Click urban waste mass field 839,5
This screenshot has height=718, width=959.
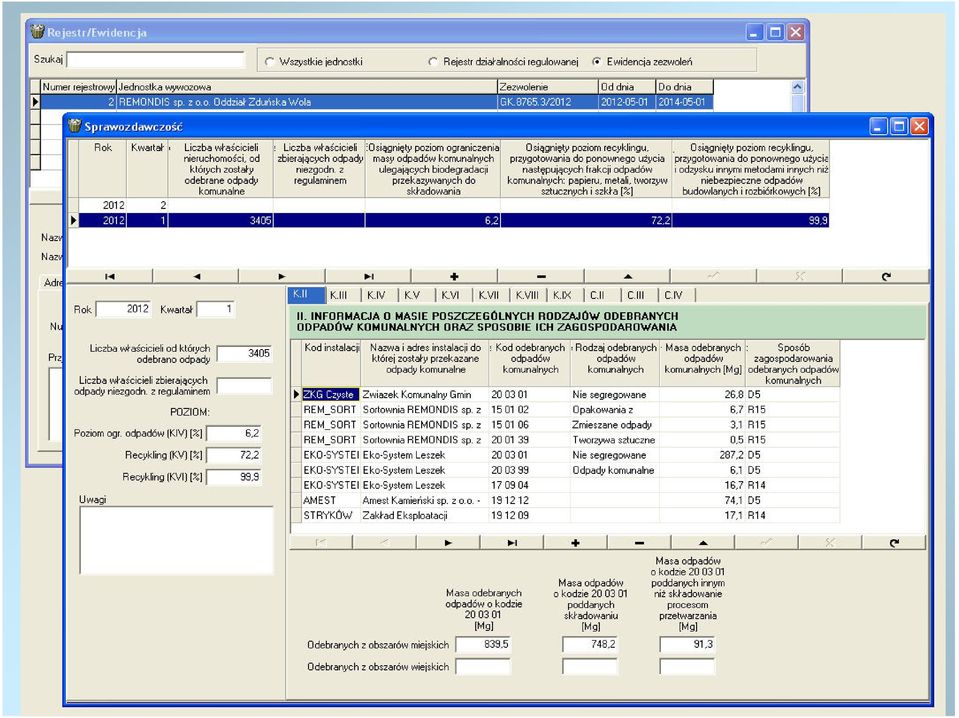coord(483,644)
